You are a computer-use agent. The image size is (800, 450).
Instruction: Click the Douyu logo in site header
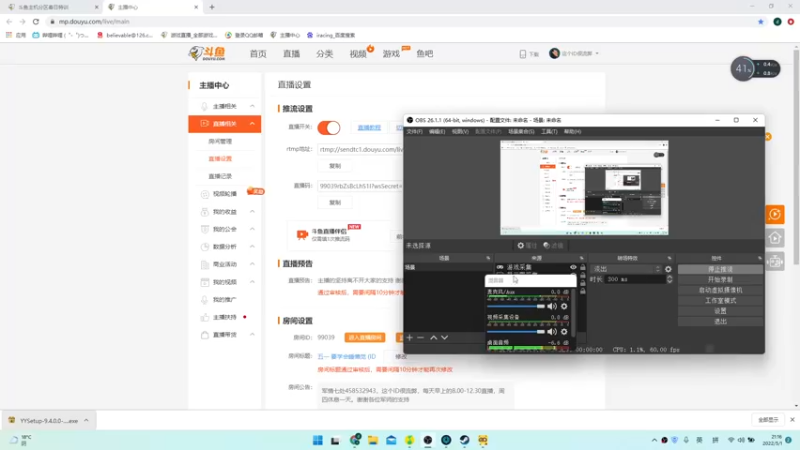click(207, 53)
